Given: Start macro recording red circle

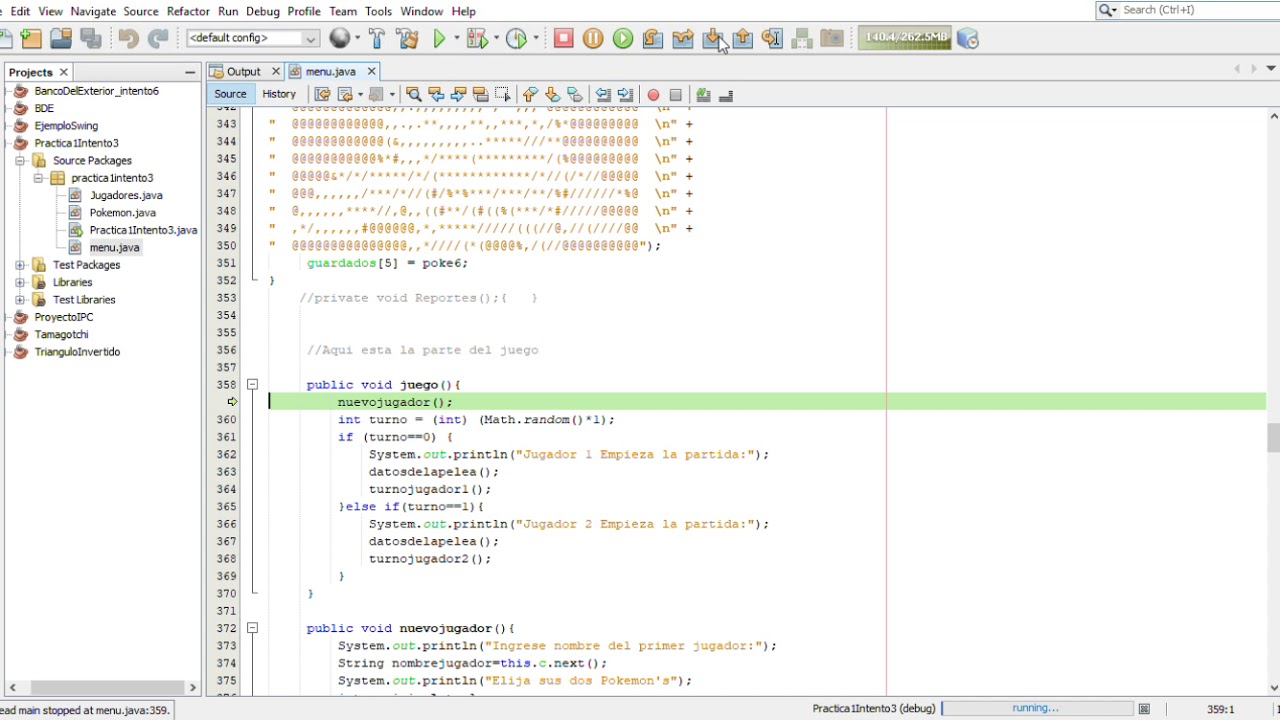Looking at the screenshot, I should click(x=653, y=95).
